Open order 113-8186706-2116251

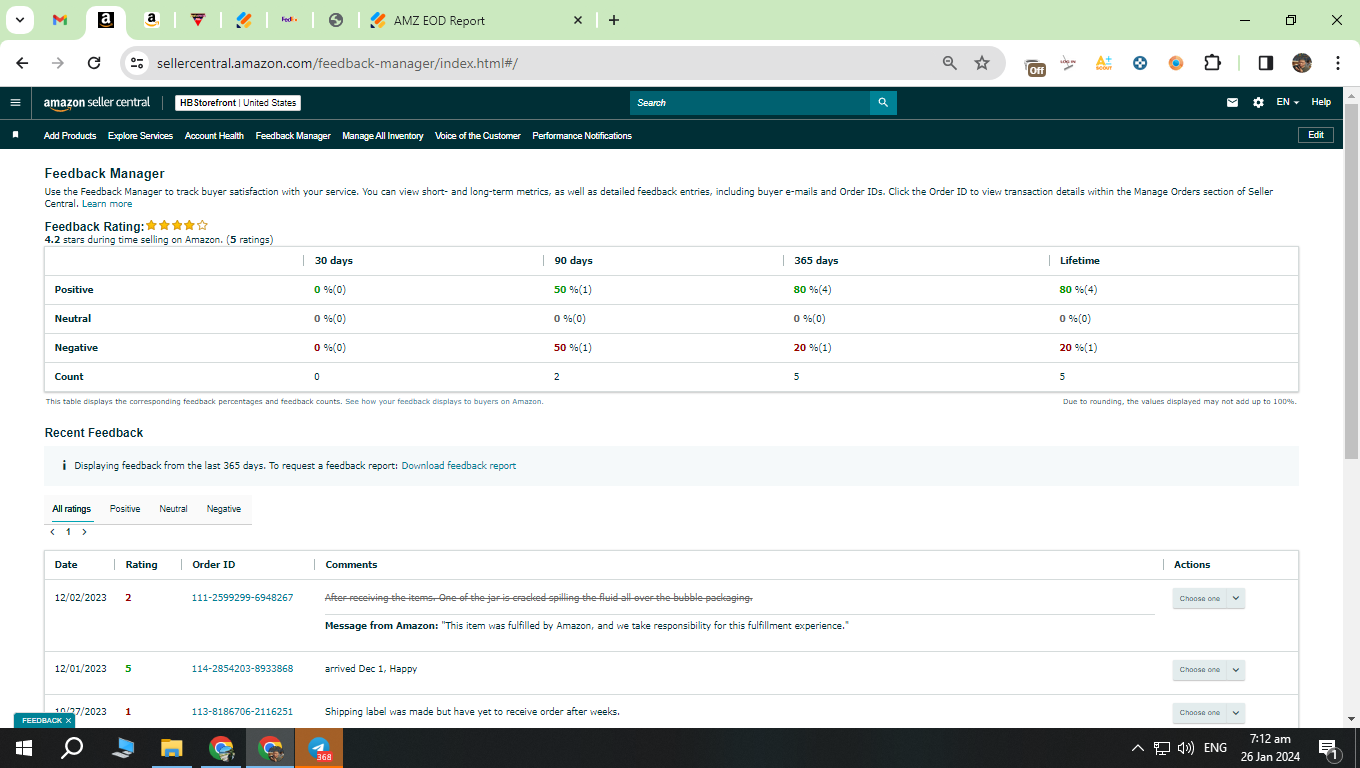click(x=242, y=712)
